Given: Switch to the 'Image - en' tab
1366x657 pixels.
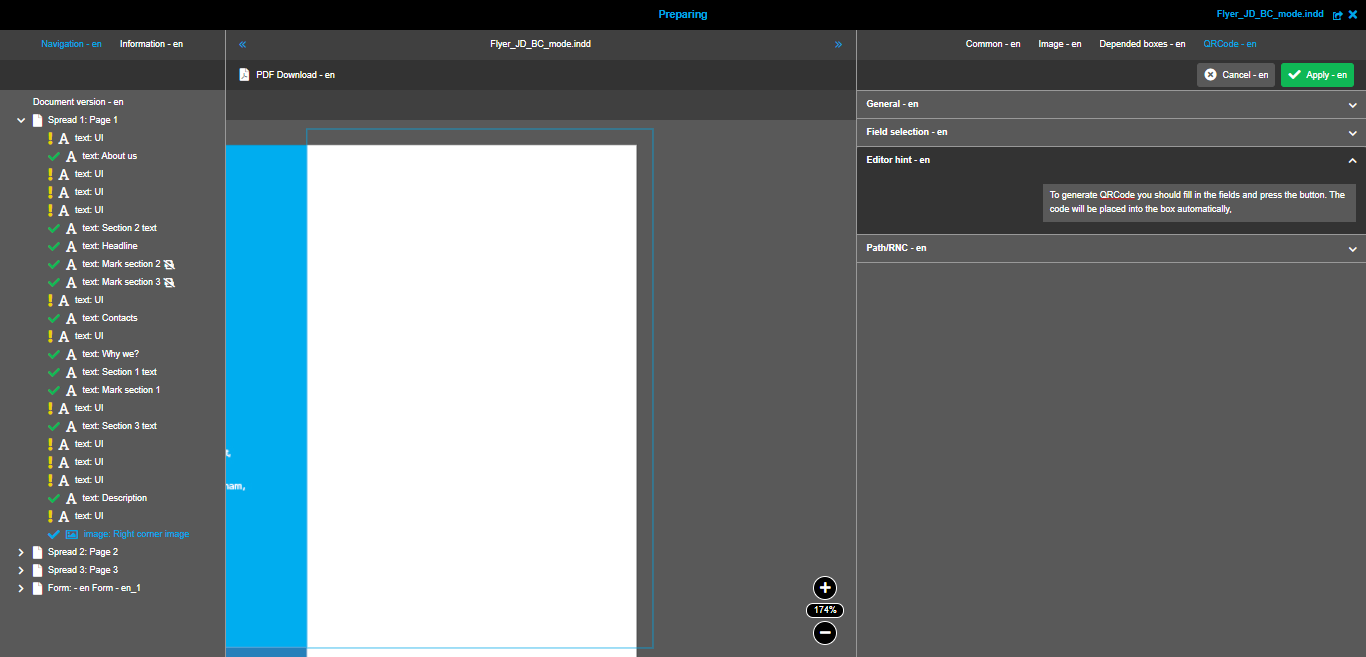Looking at the screenshot, I should click(x=1059, y=43).
